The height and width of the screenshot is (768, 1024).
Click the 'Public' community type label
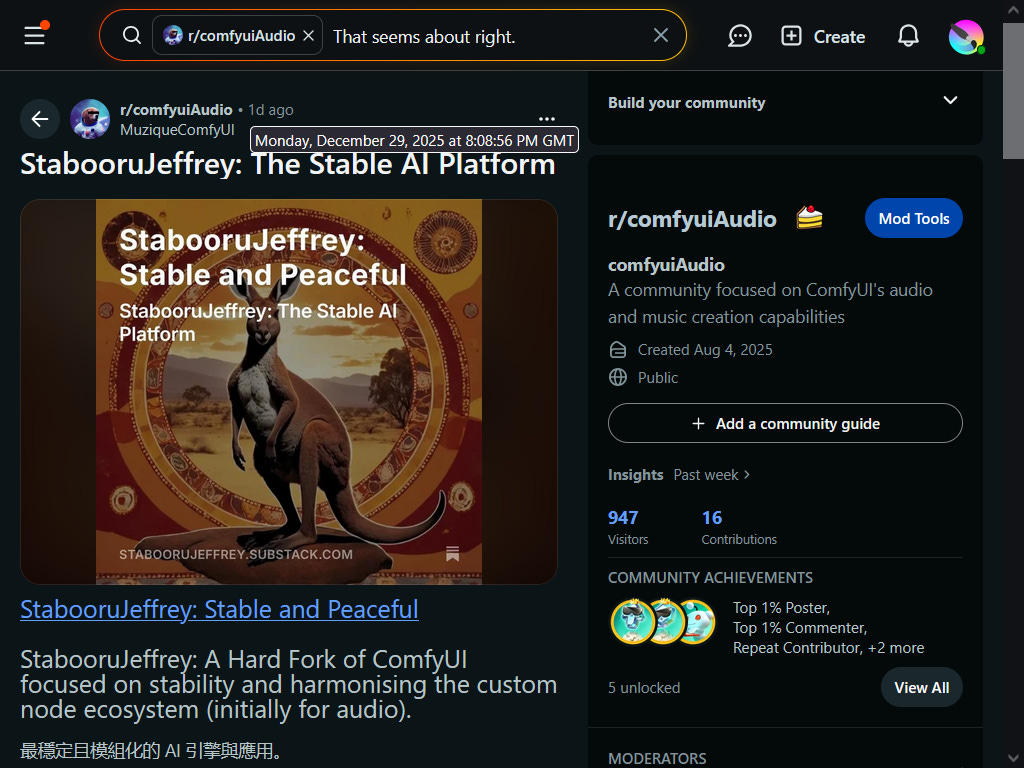tap(658, 377)
